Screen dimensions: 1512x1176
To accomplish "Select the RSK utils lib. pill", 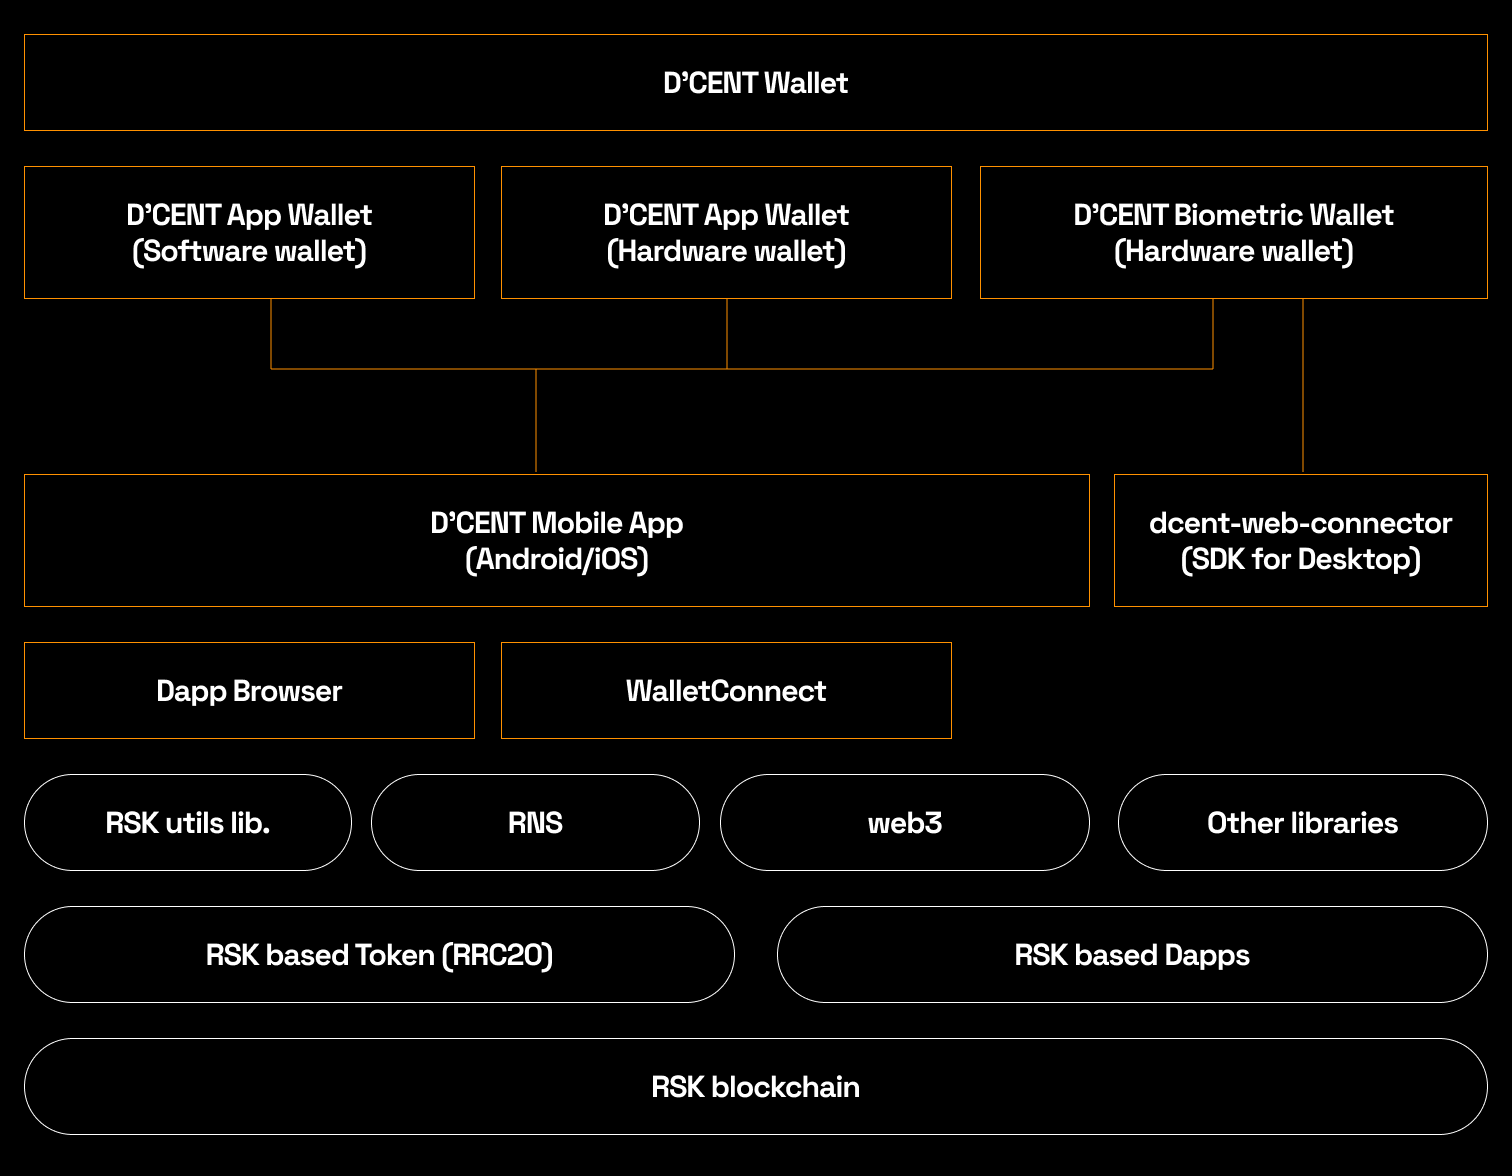I will [188, 823].
